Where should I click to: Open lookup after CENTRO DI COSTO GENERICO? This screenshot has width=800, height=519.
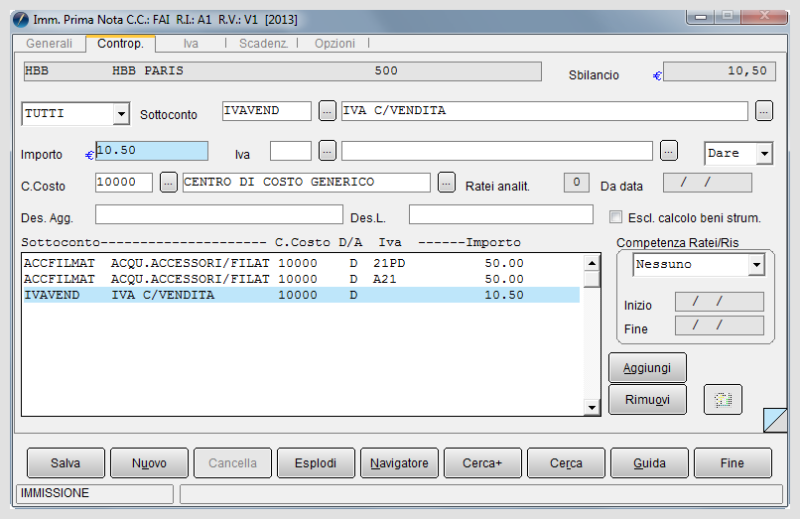tap(446, 182)
